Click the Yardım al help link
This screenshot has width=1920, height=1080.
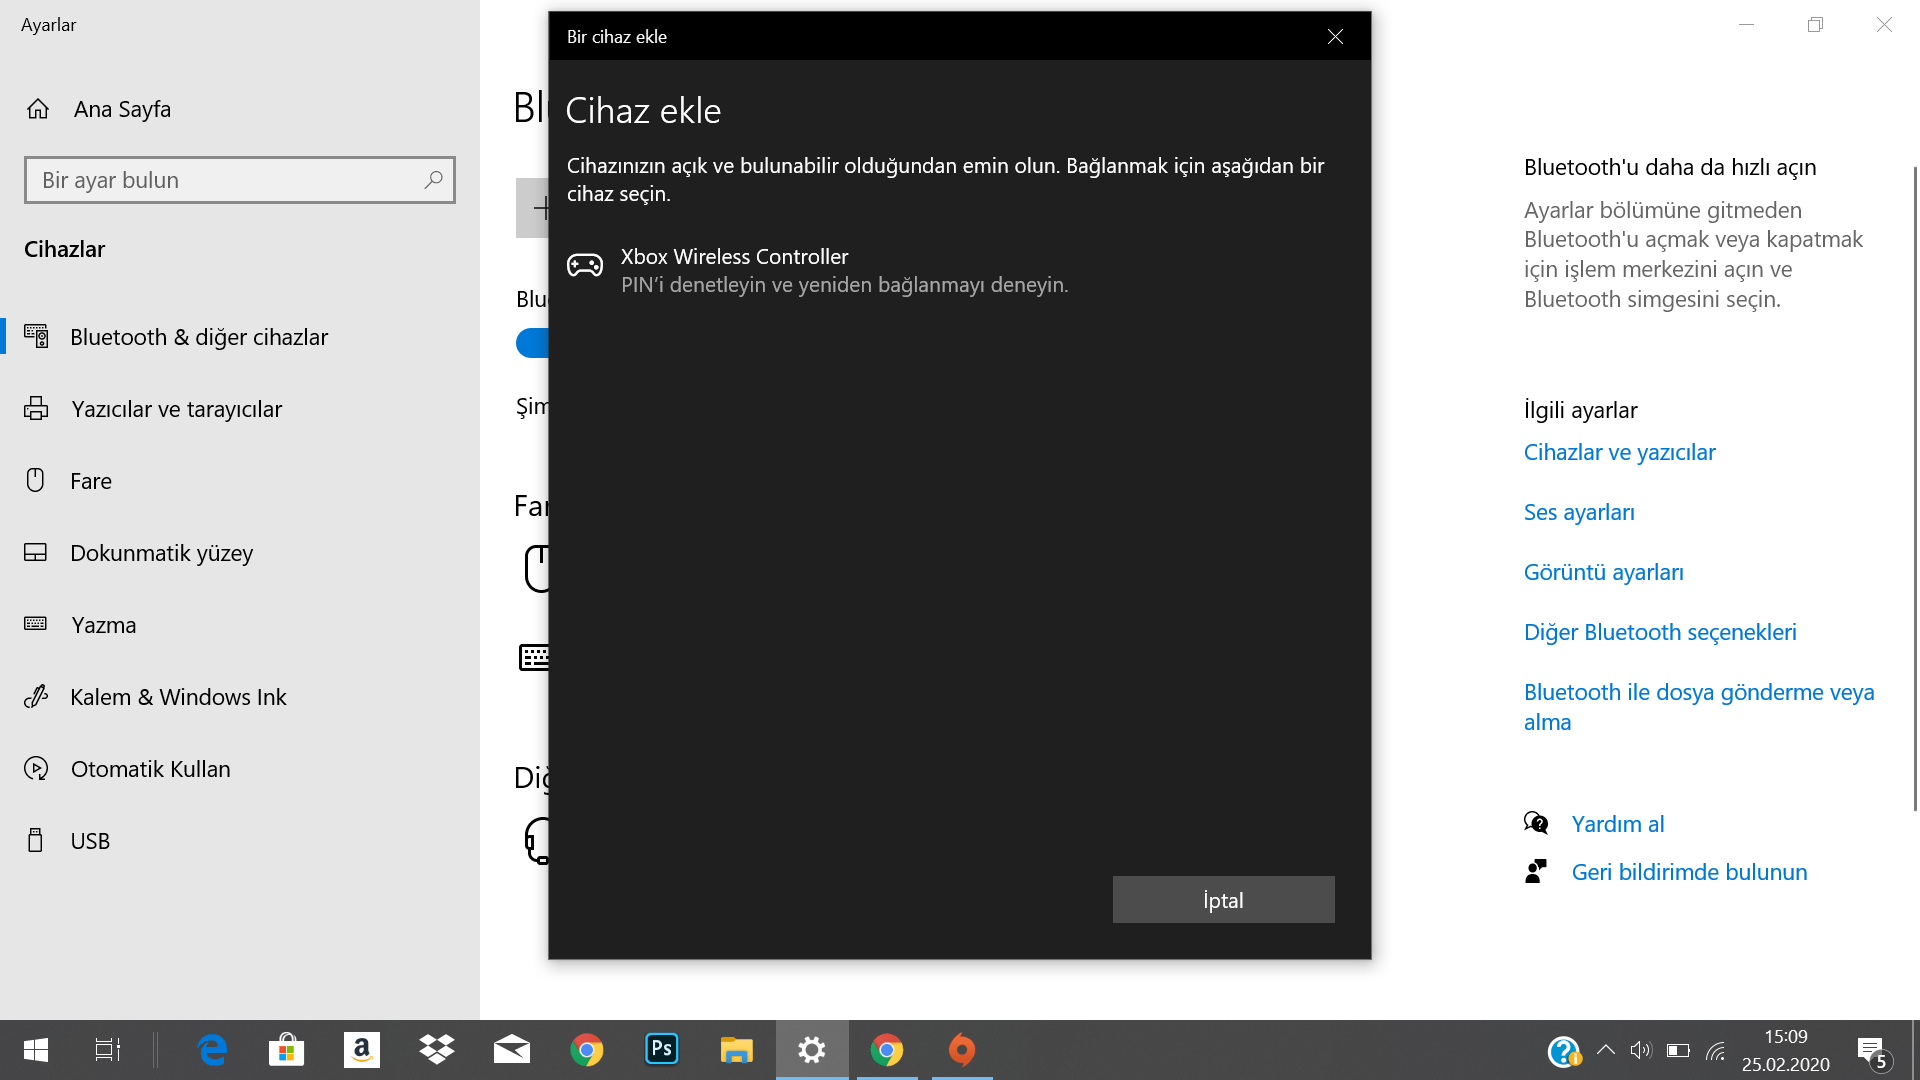click(1617, 824)
